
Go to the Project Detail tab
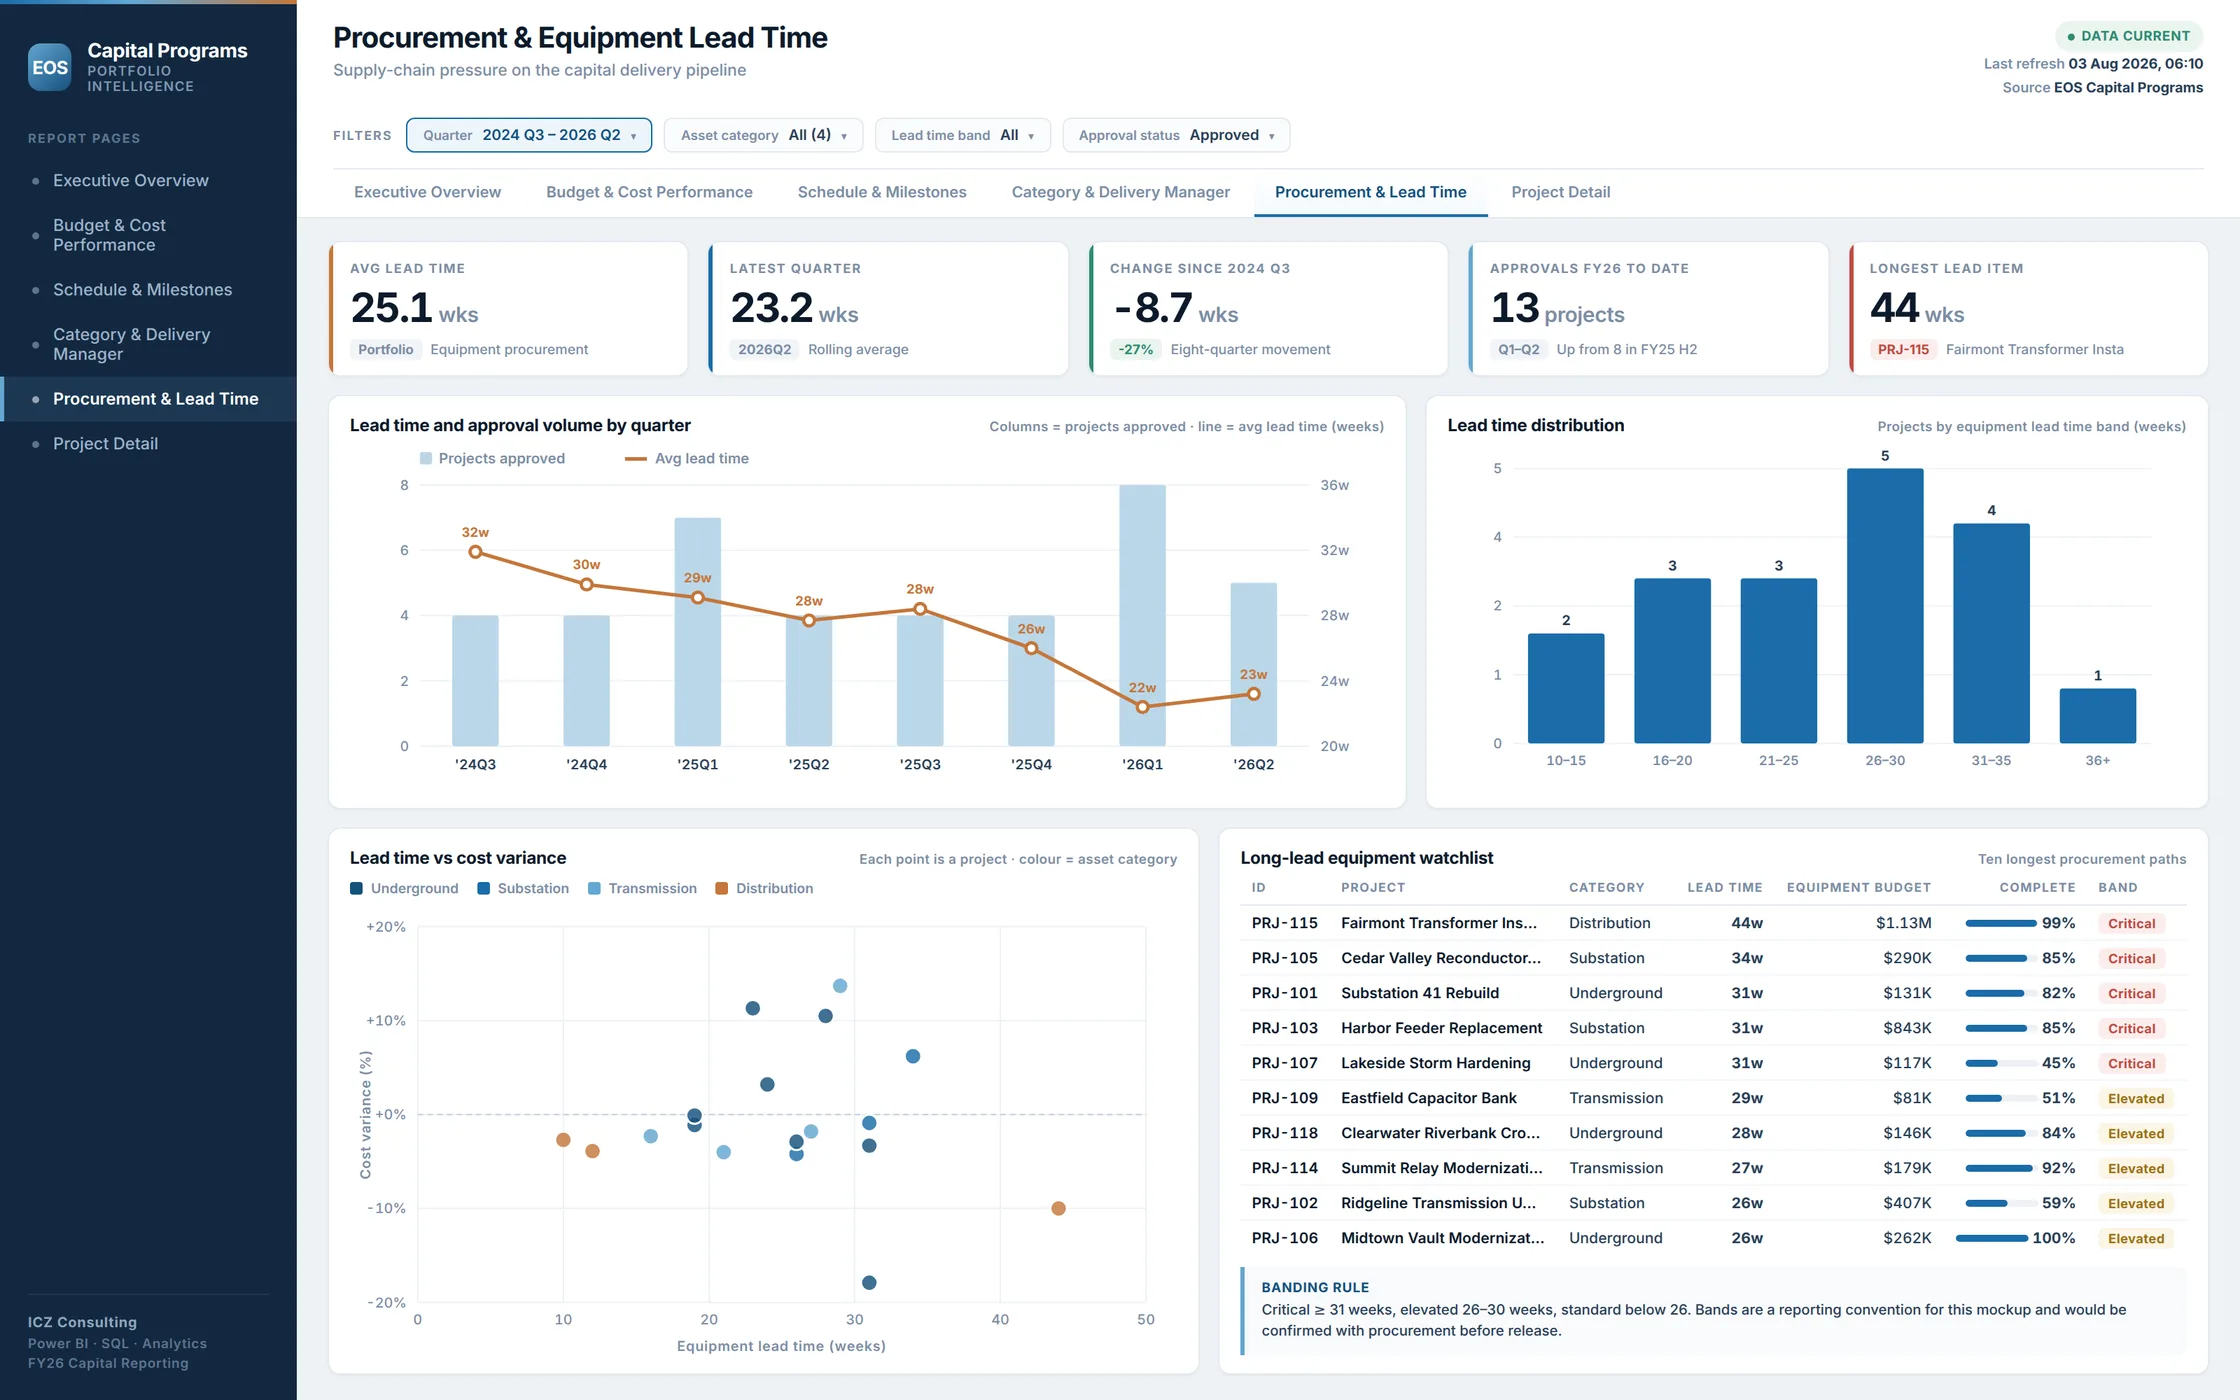1560,192
